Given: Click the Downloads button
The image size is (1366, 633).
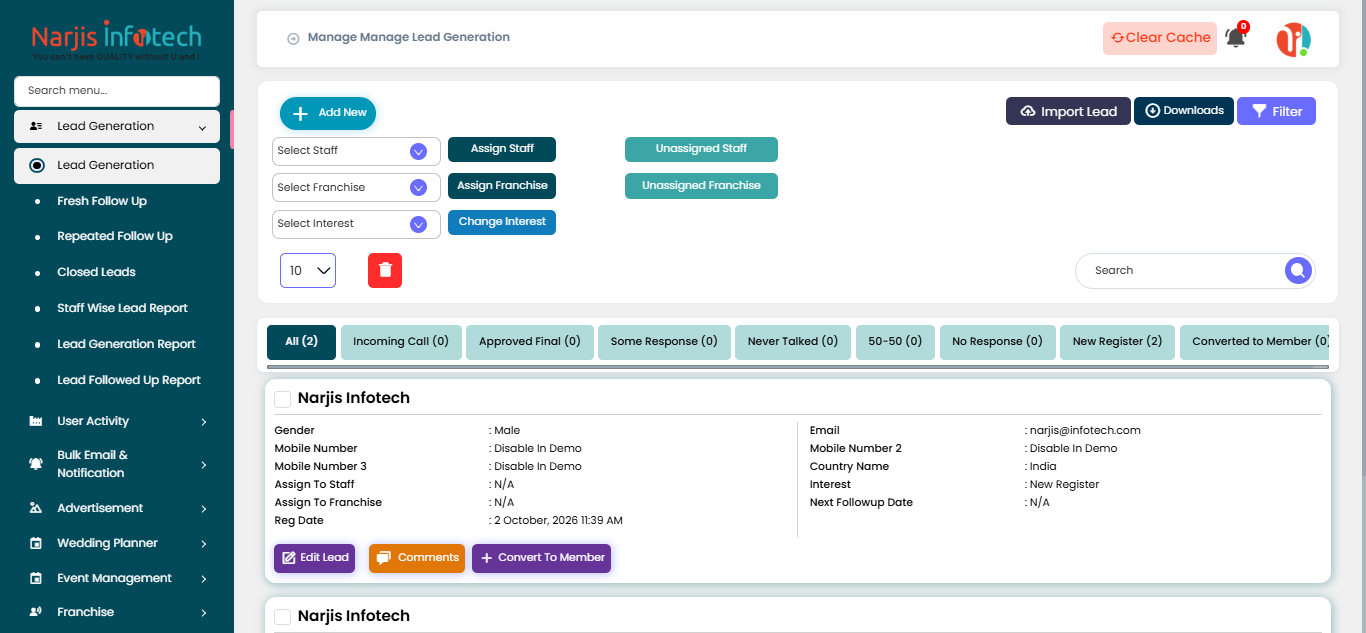Looking at the screenshot, I should click(x=1184, y=111).
